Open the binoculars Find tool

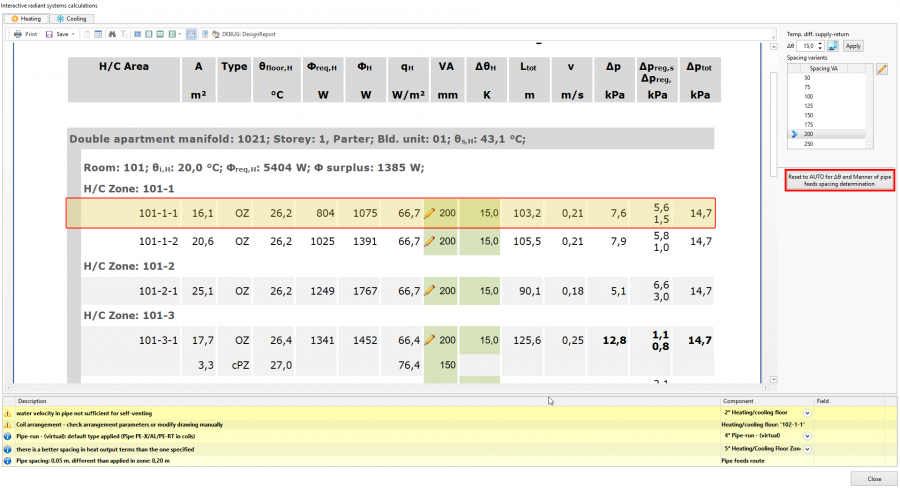click(112, 34)
